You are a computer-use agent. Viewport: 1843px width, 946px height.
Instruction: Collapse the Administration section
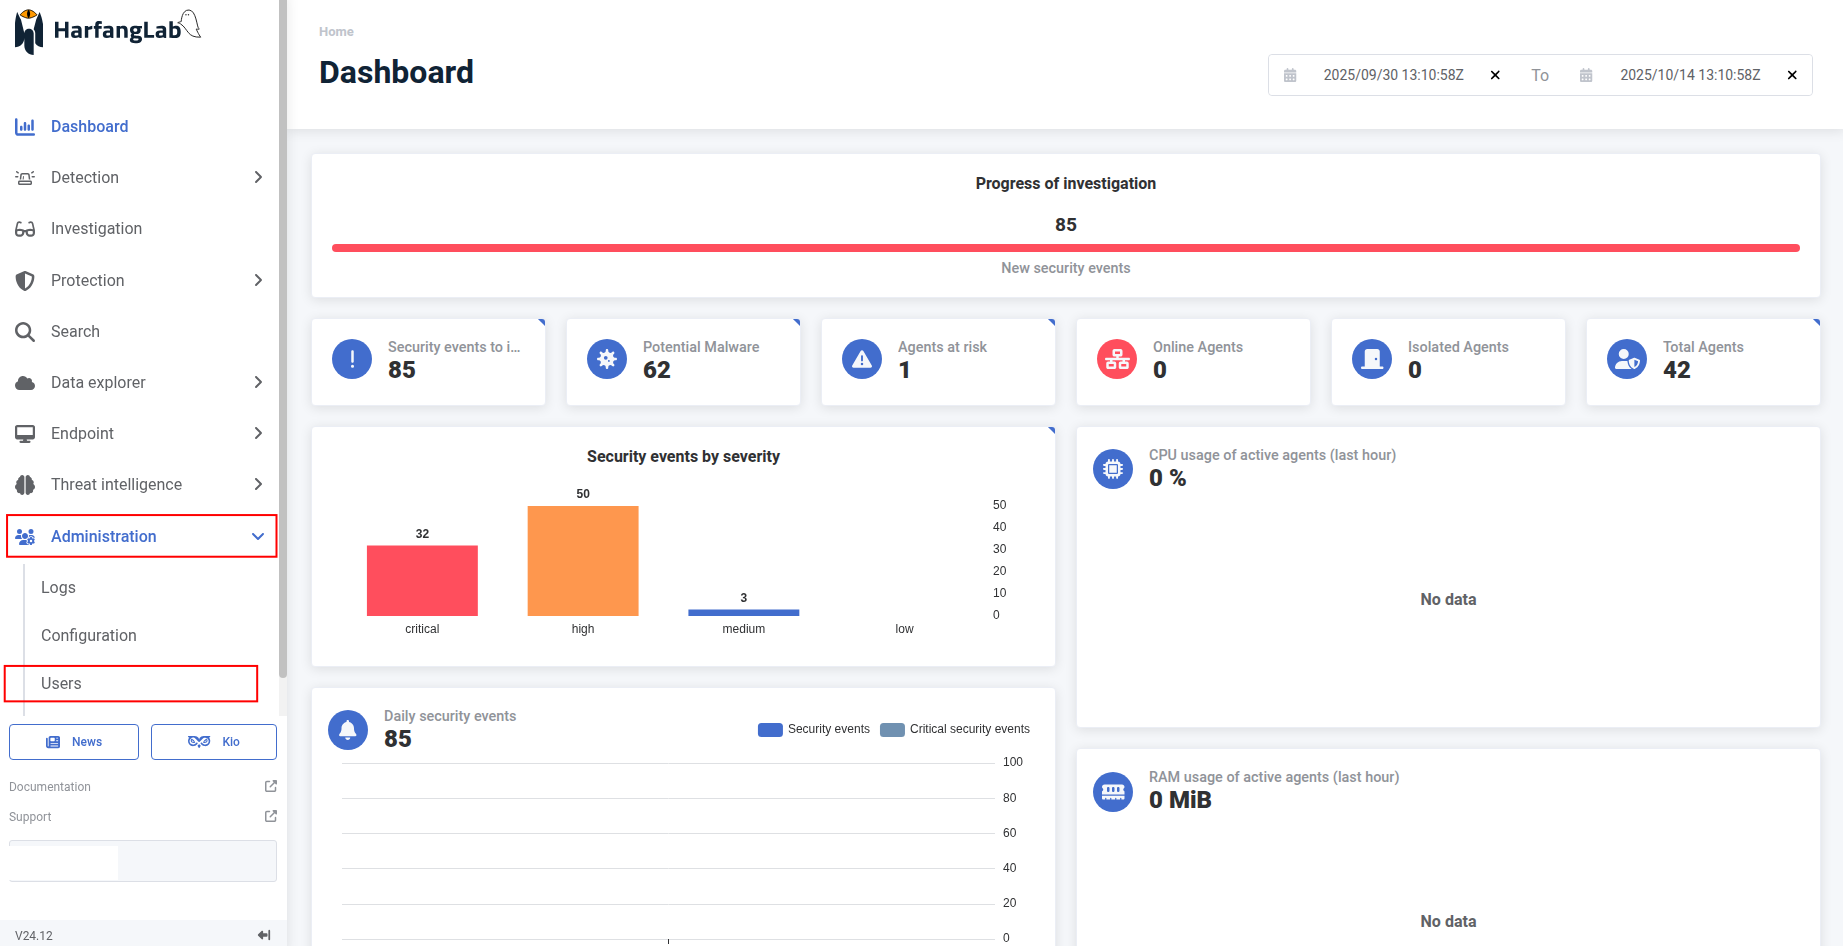258,537
